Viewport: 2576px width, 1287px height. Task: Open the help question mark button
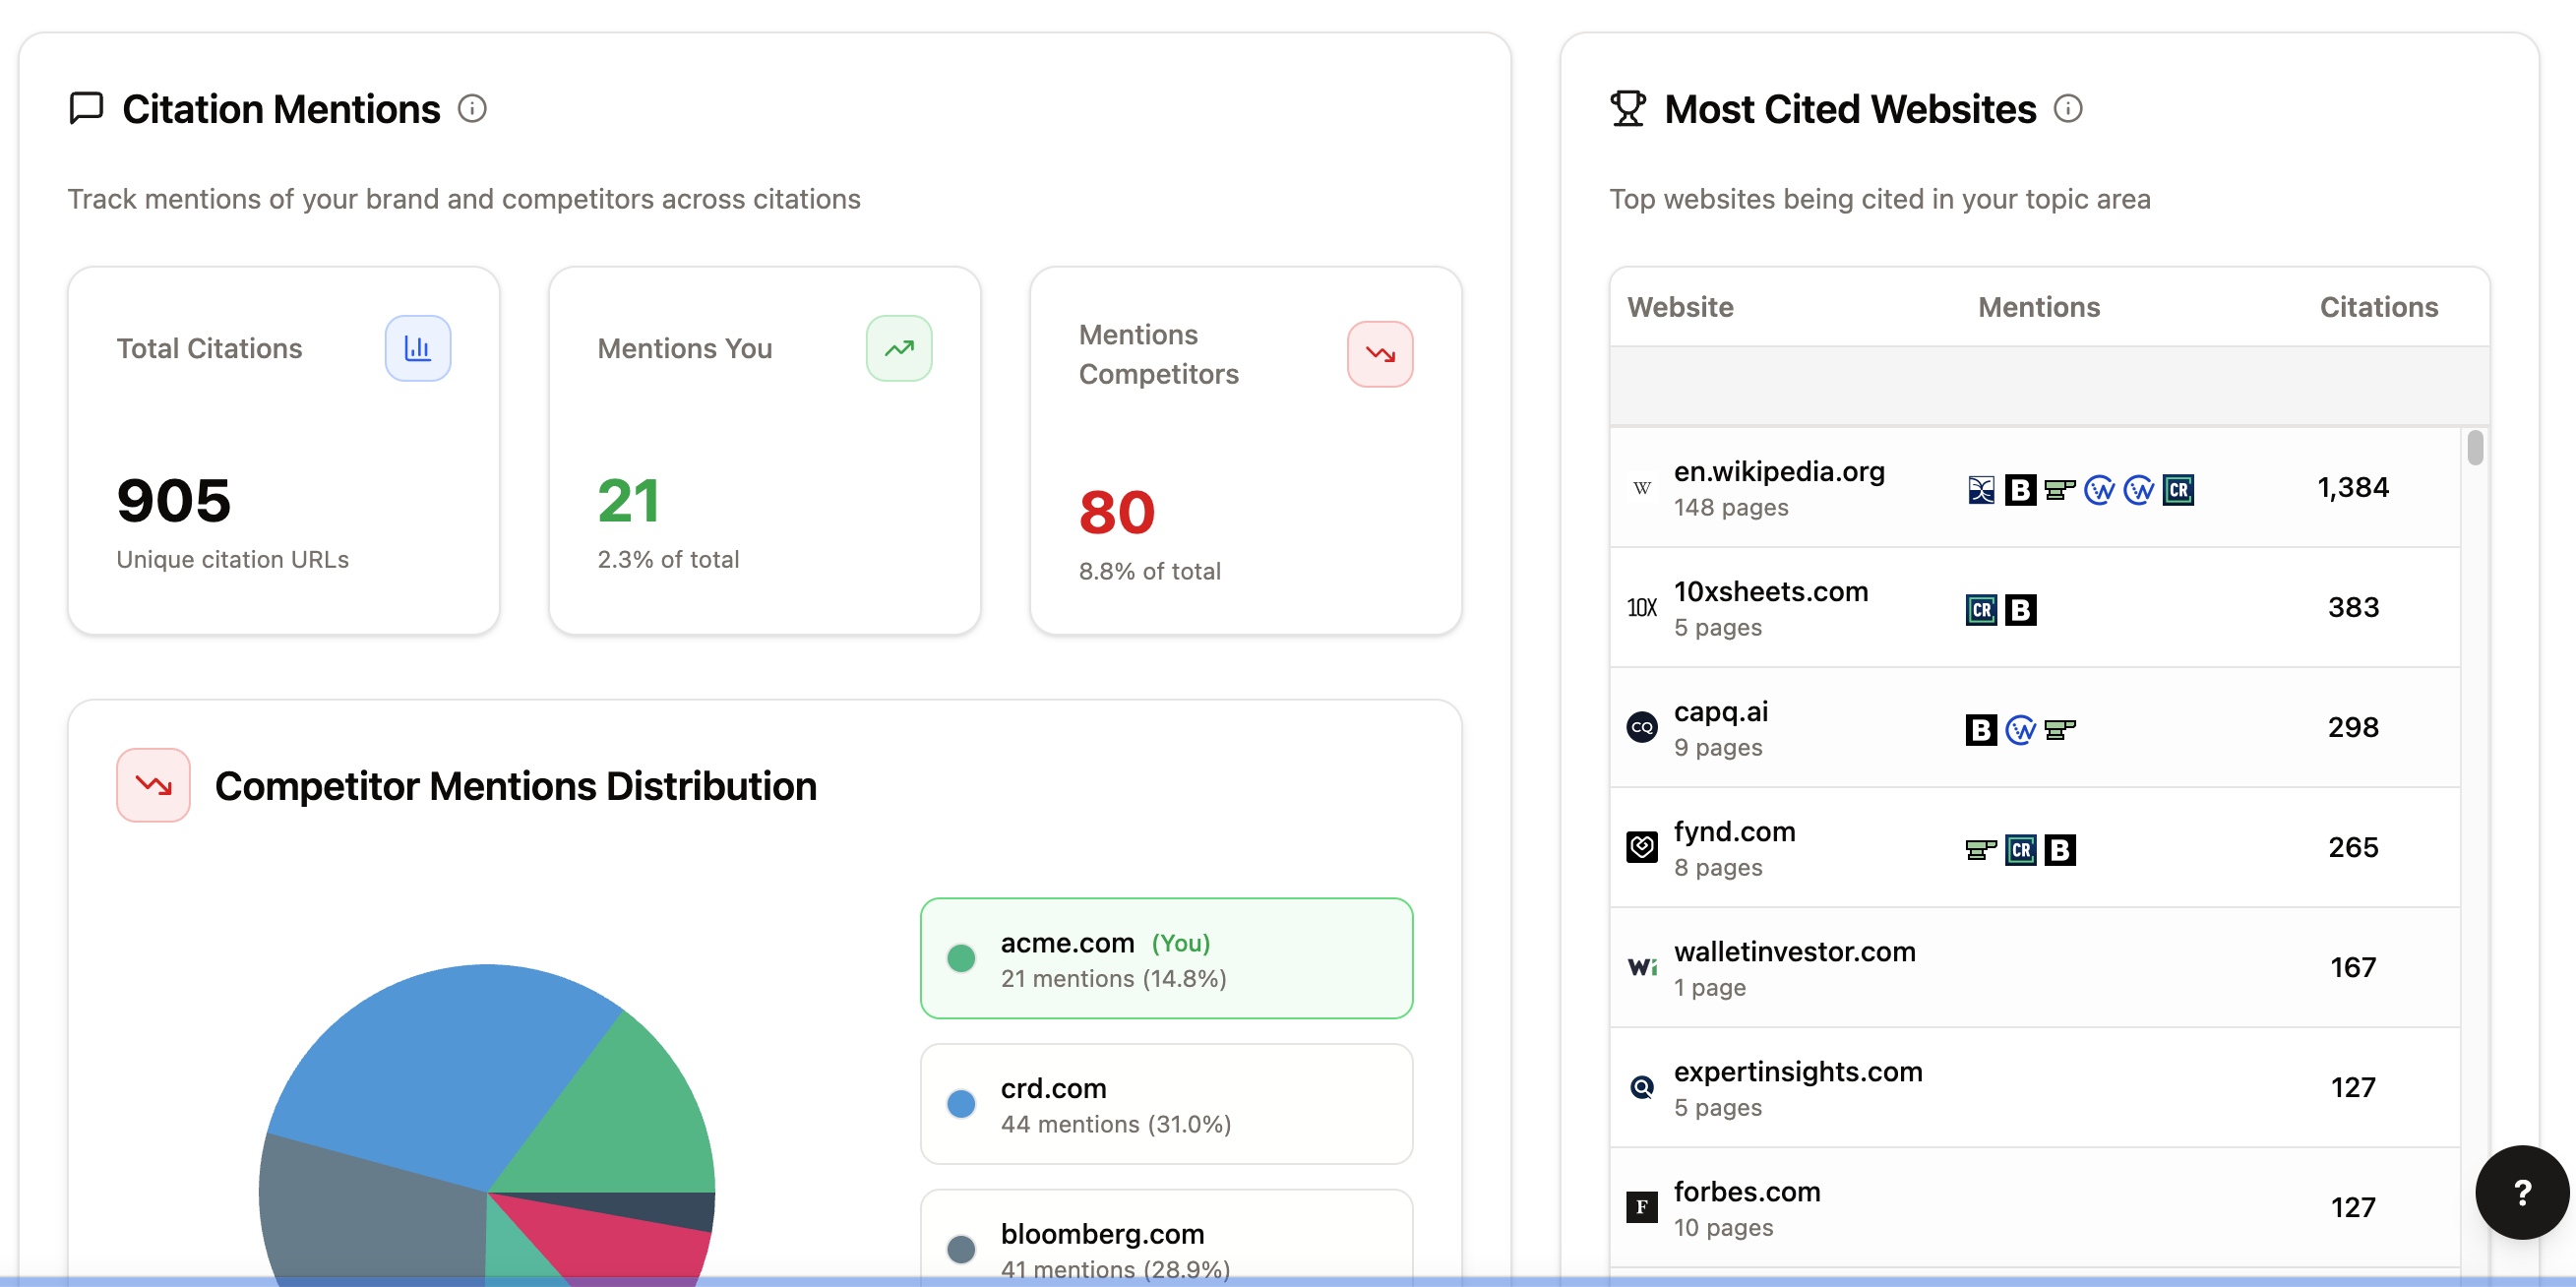[2521, 1191]
